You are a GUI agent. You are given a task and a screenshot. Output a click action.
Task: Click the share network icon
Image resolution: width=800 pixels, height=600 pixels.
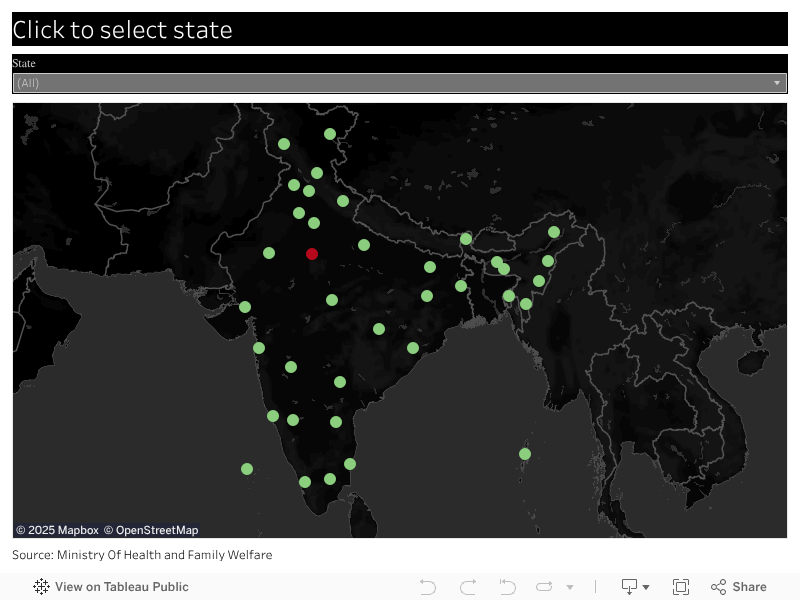[x=718, y=587]
